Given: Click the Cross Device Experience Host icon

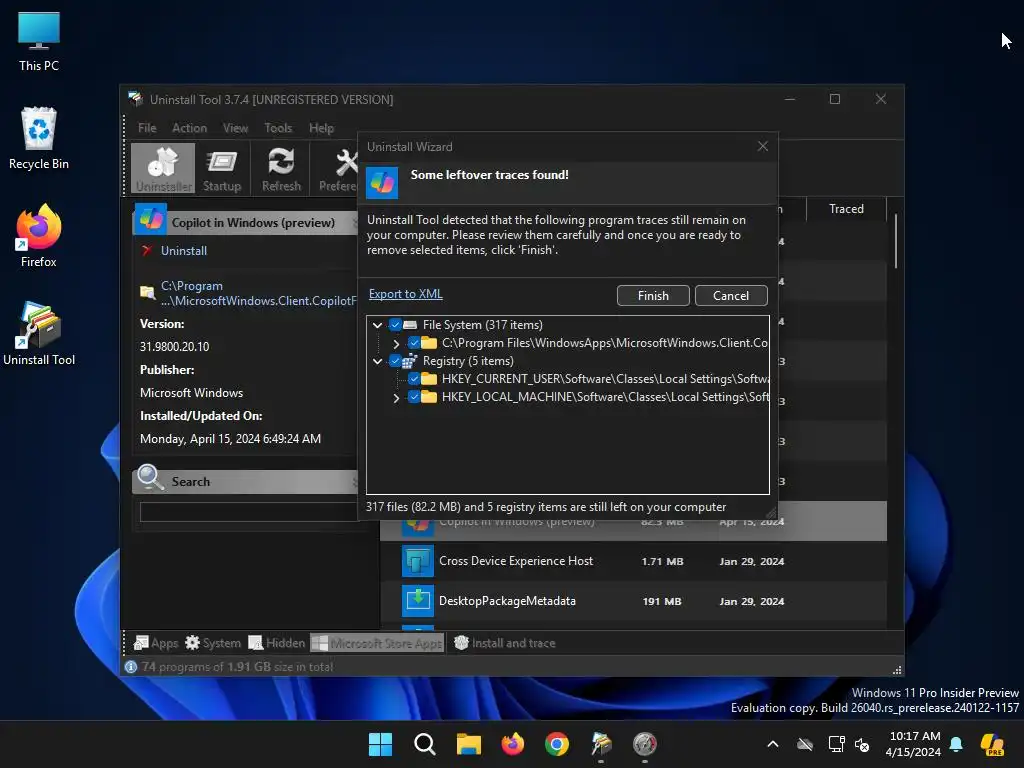Looking at the screenshot, I should (417, 561).
